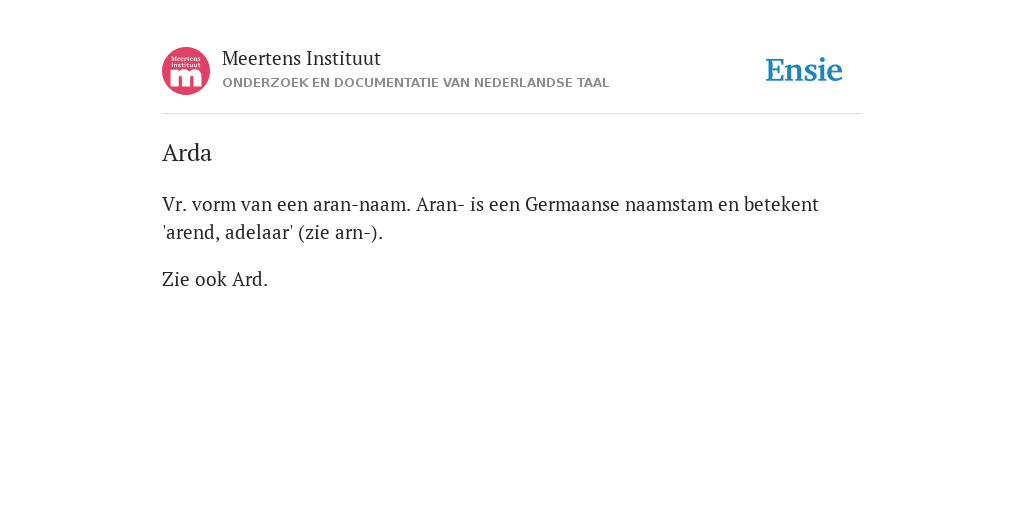Click the pink Meertens Instituut round logo

186,71
